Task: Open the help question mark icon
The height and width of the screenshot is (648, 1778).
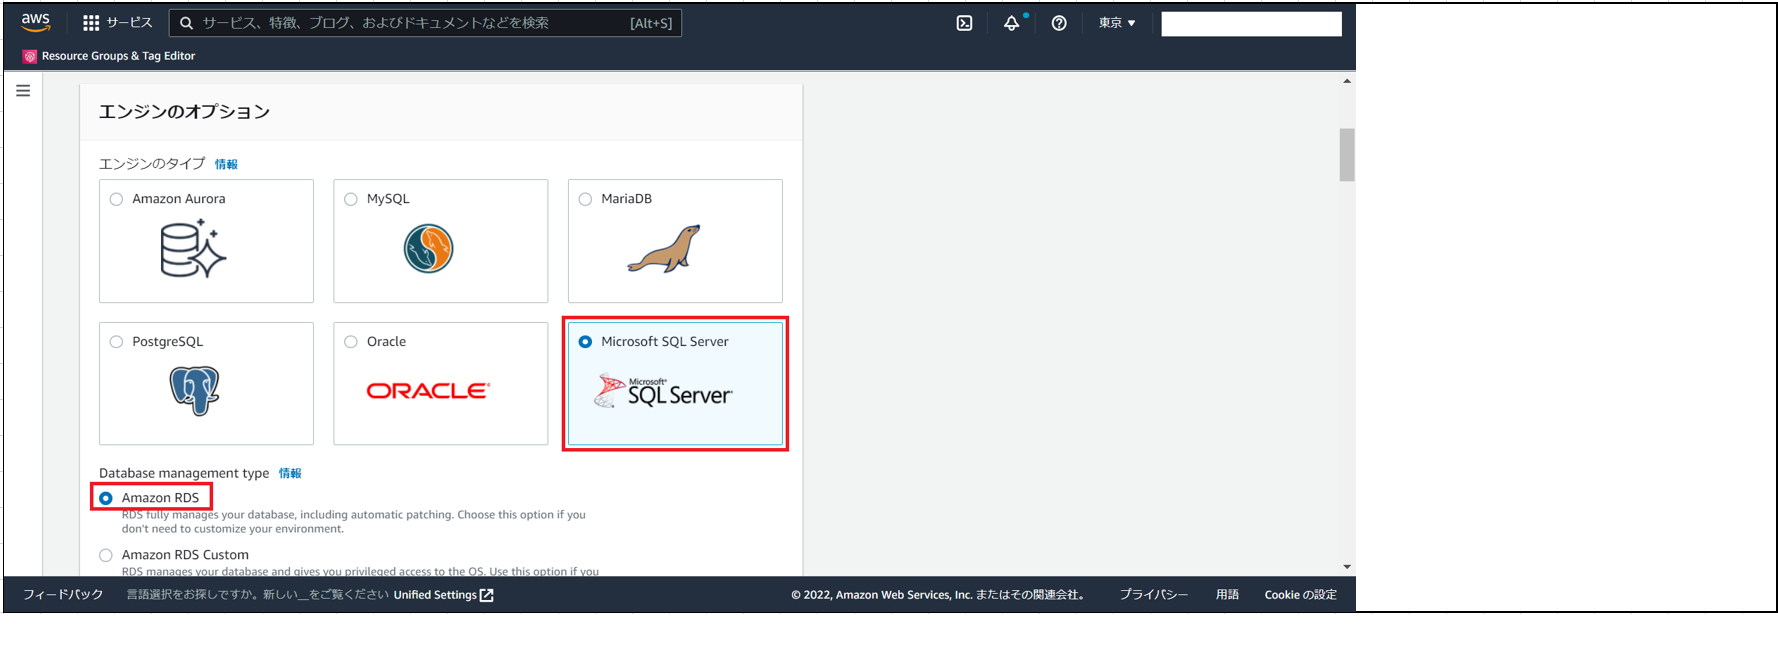Action: (1059, 23)
